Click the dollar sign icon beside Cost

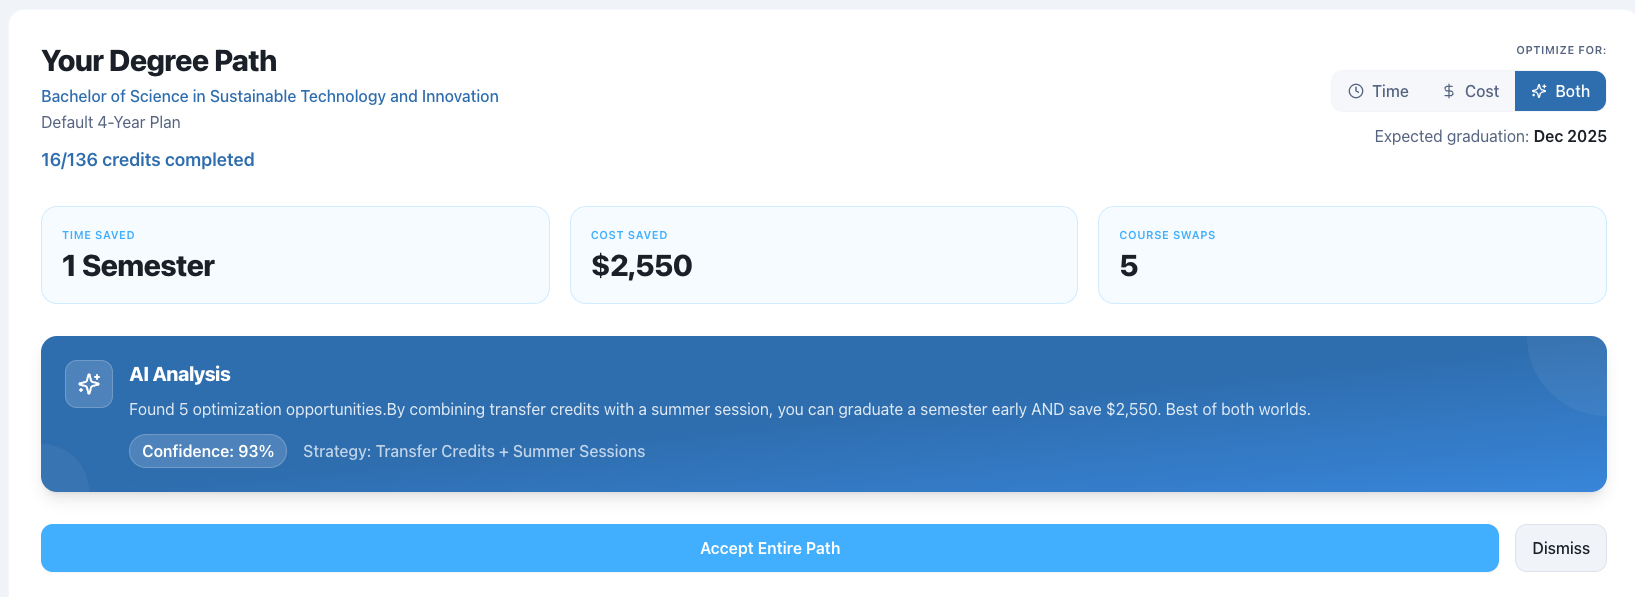(x=1446, y=91)
